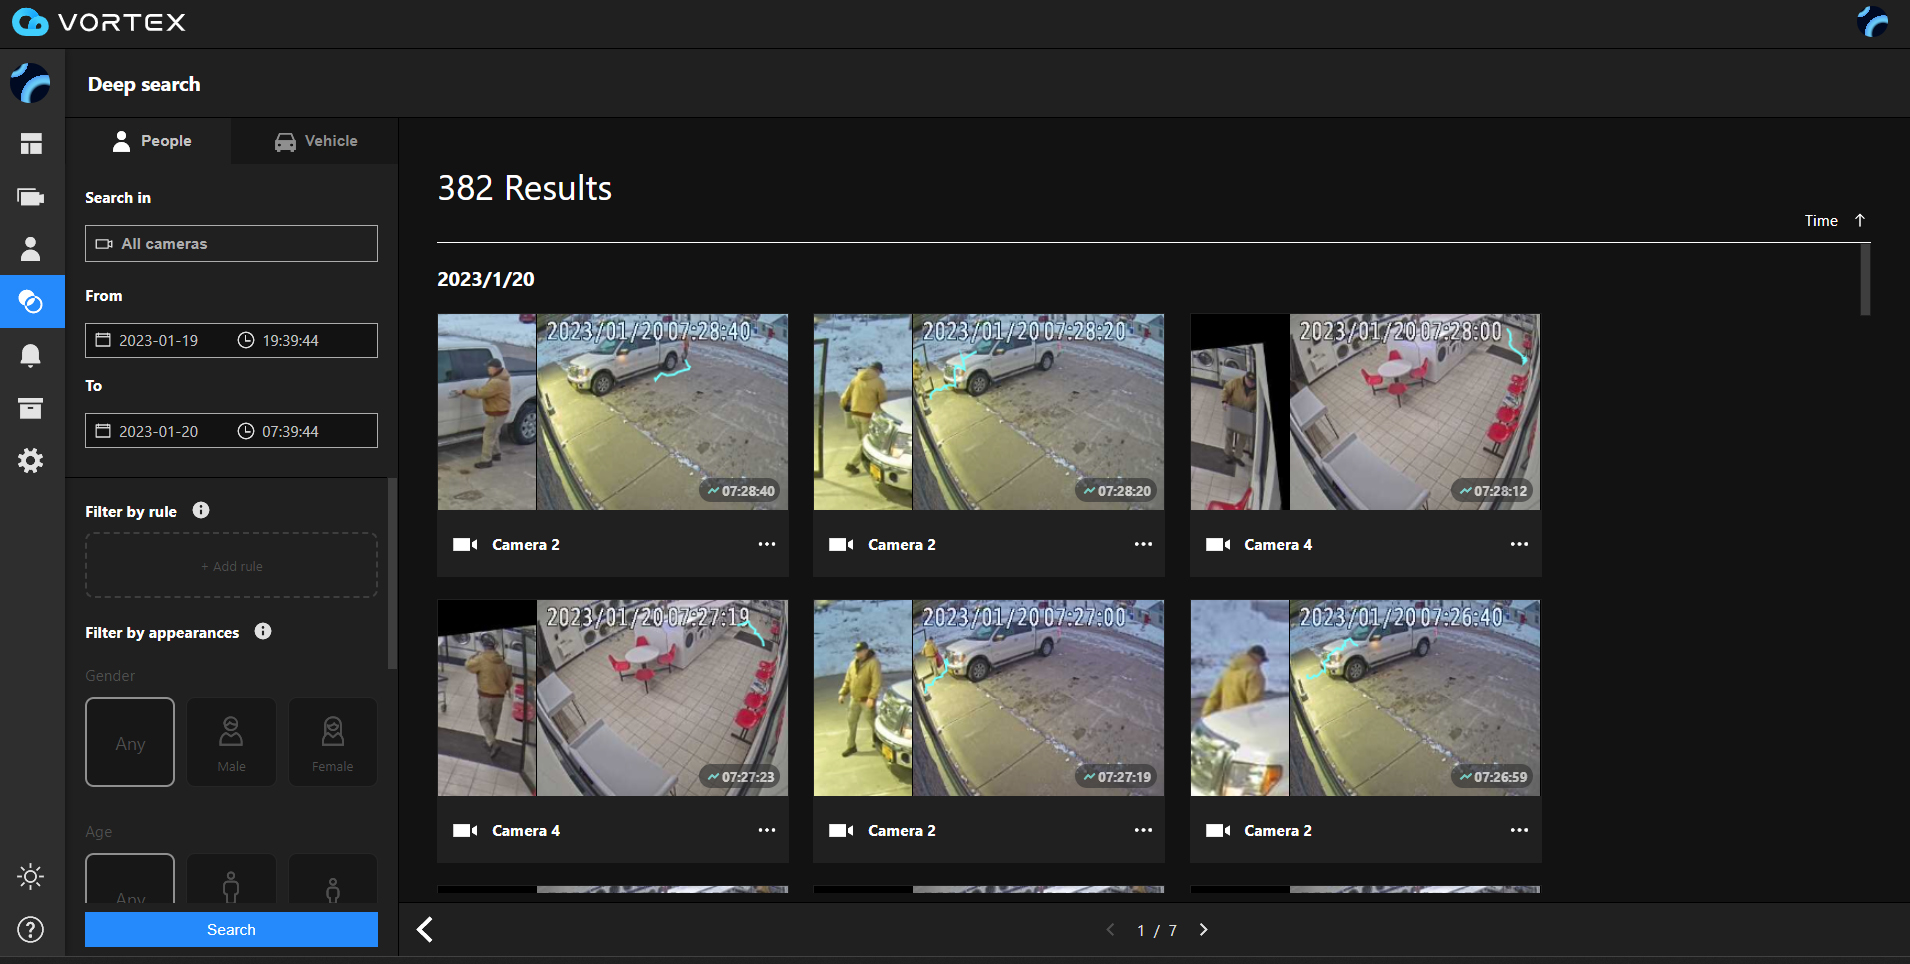Image resolution: width=1910 pixels, height=964 pixels.
Task: Toggle the light/dark theme sun icon
Action: pos(31,877)
